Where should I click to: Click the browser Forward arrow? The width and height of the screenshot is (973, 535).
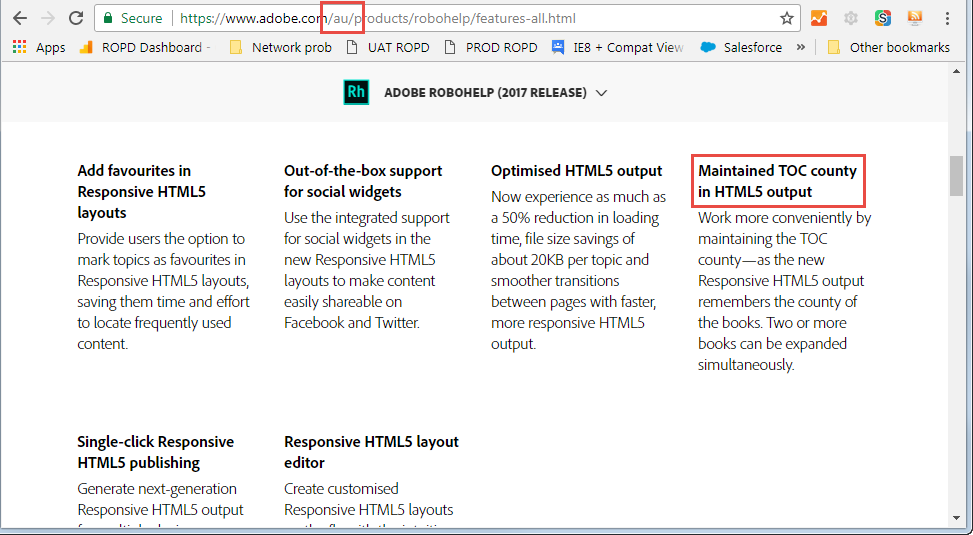tap(48, 18)
